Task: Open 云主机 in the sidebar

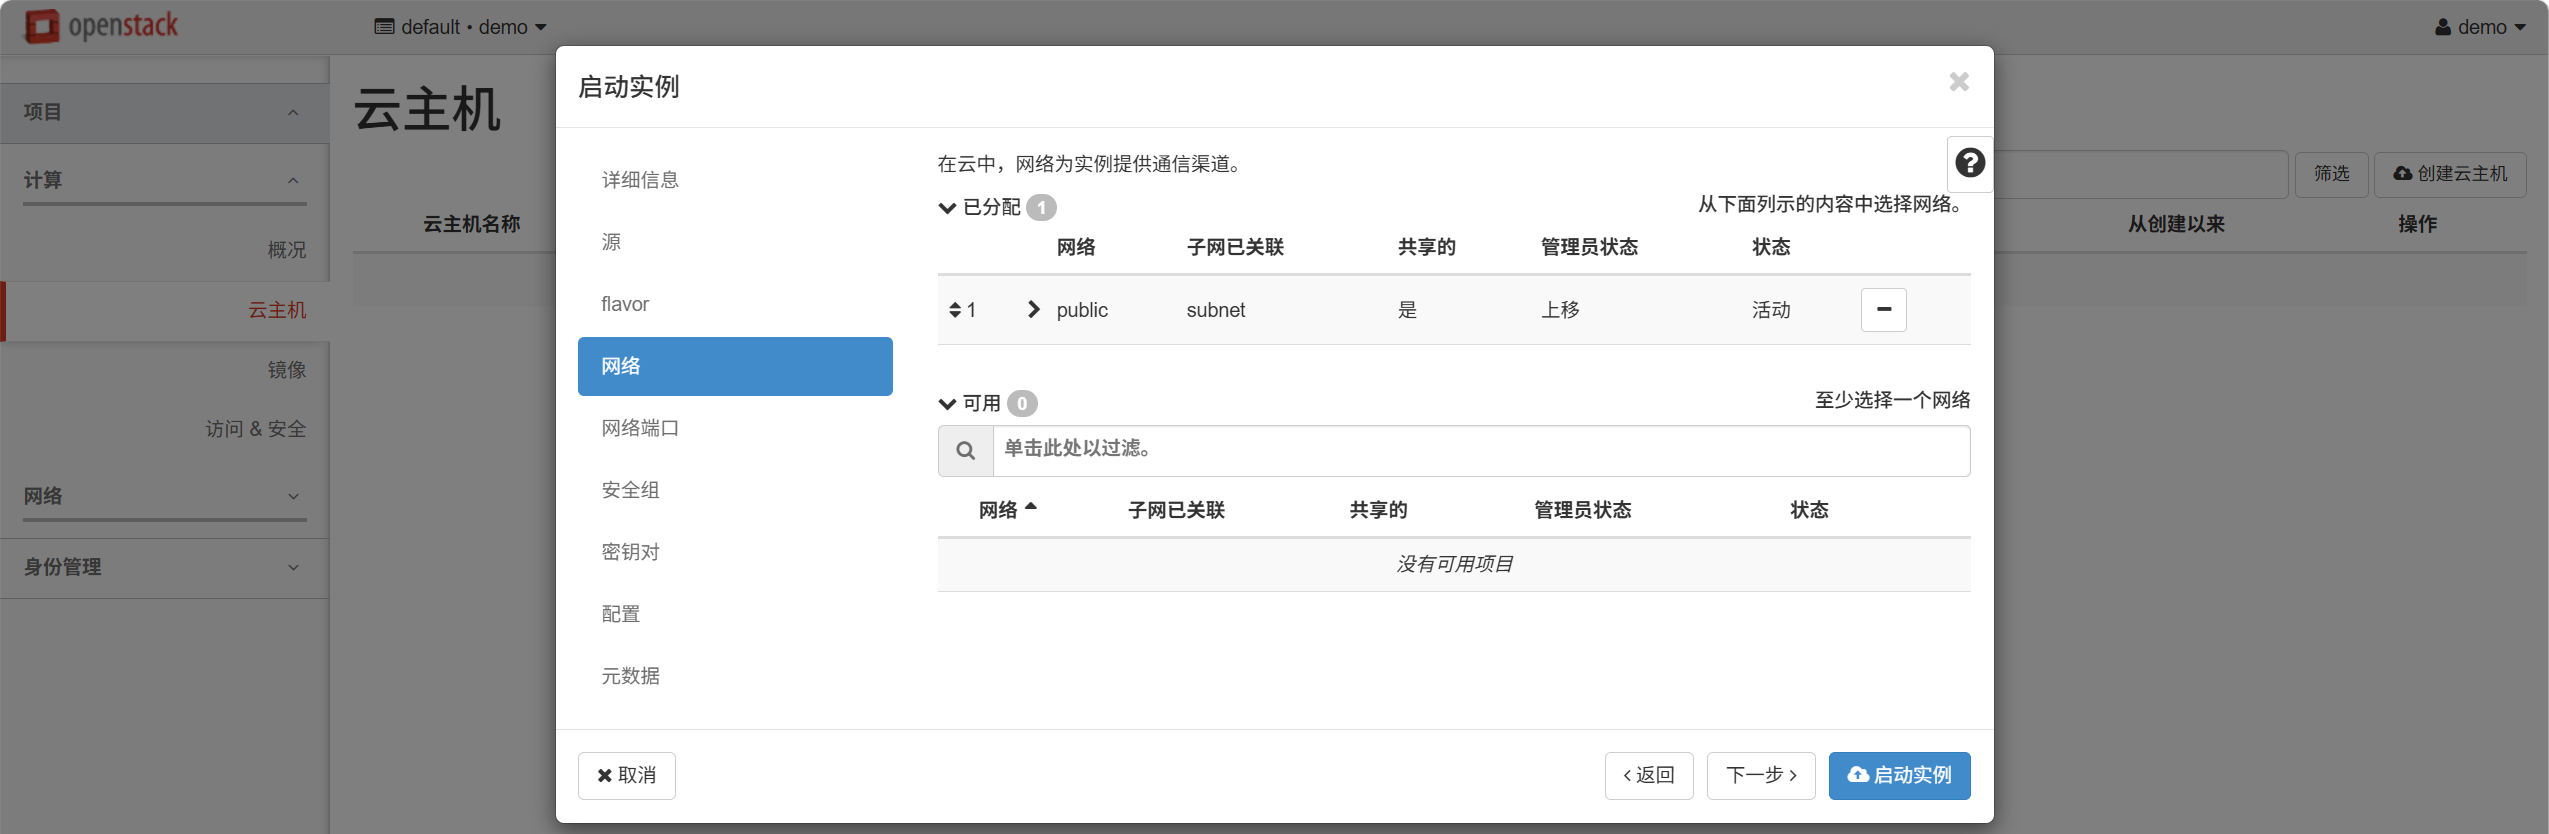Action: click(x=165, y=310)
